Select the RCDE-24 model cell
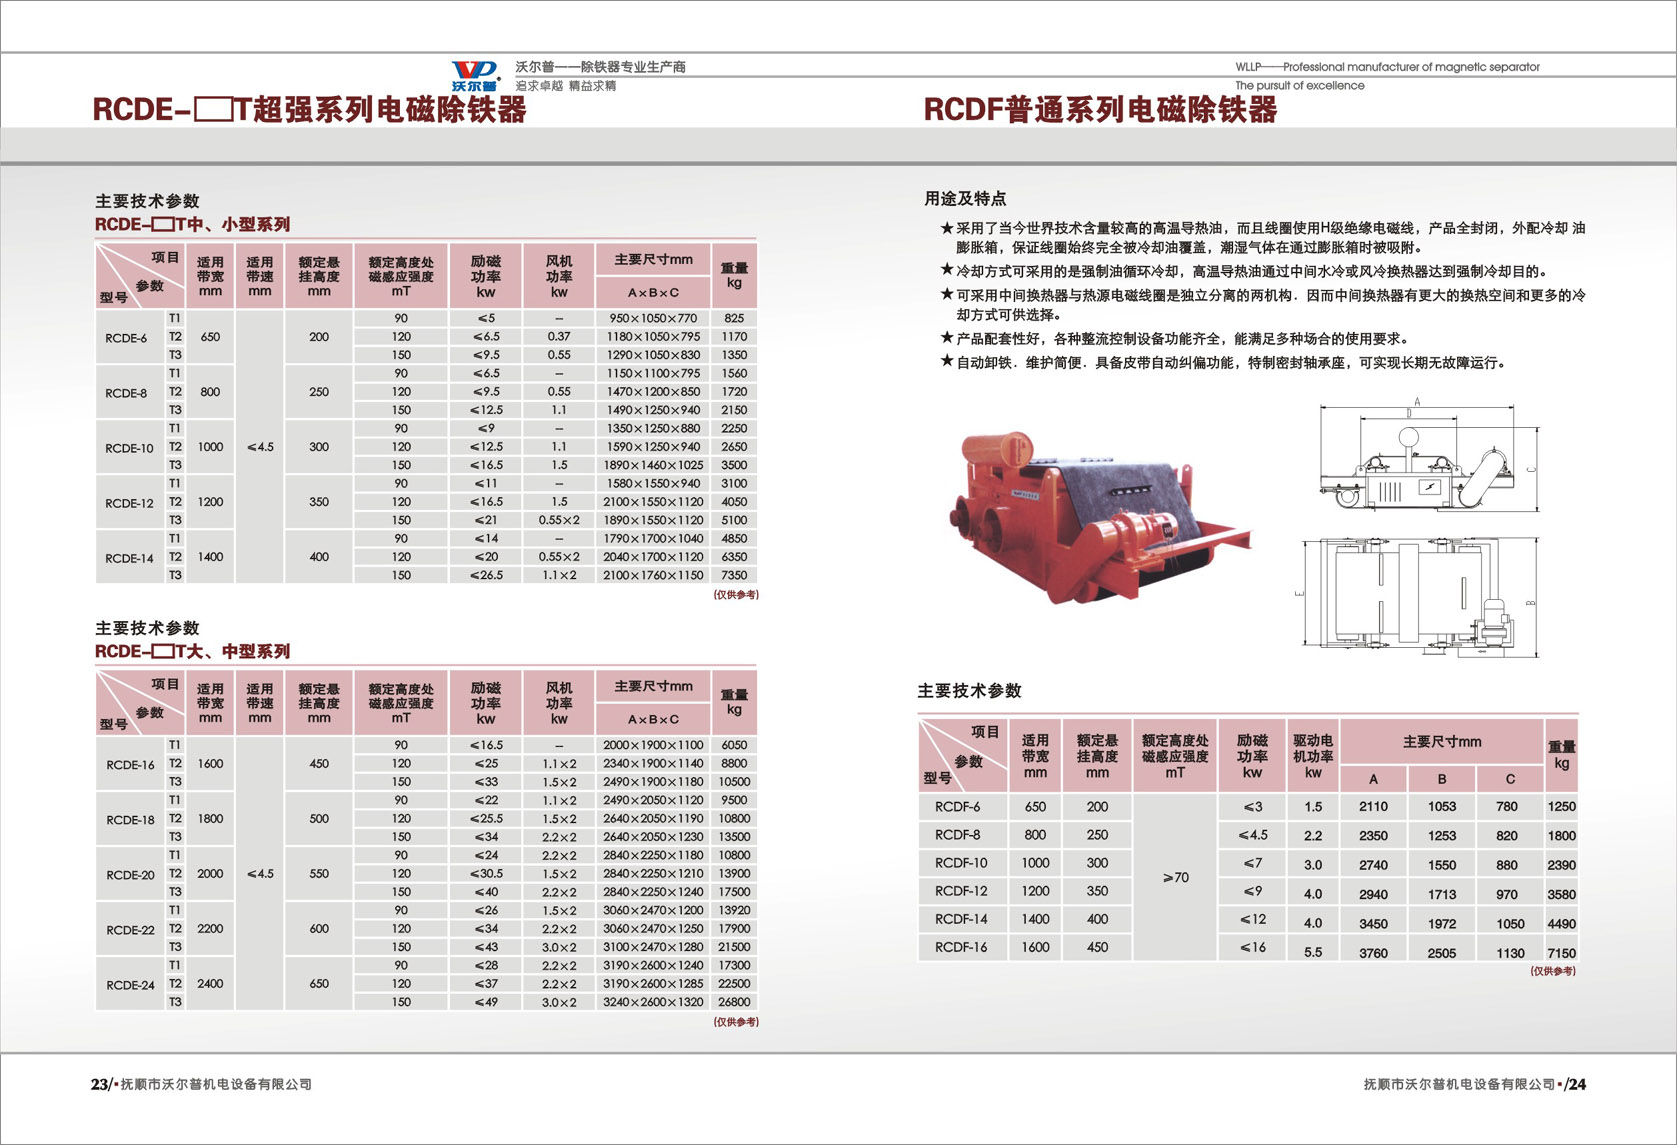Screen dimensions: 1677x1145 pyautogui.click(x=130, y=985)
